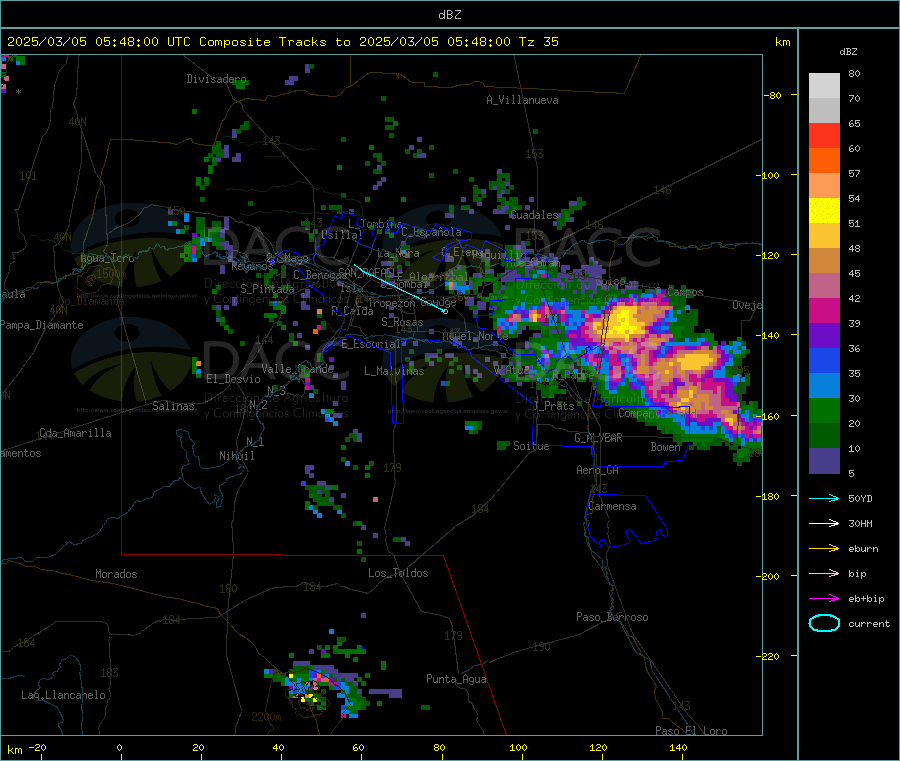Click the L_Malvinas place label

tap(394, 371)
